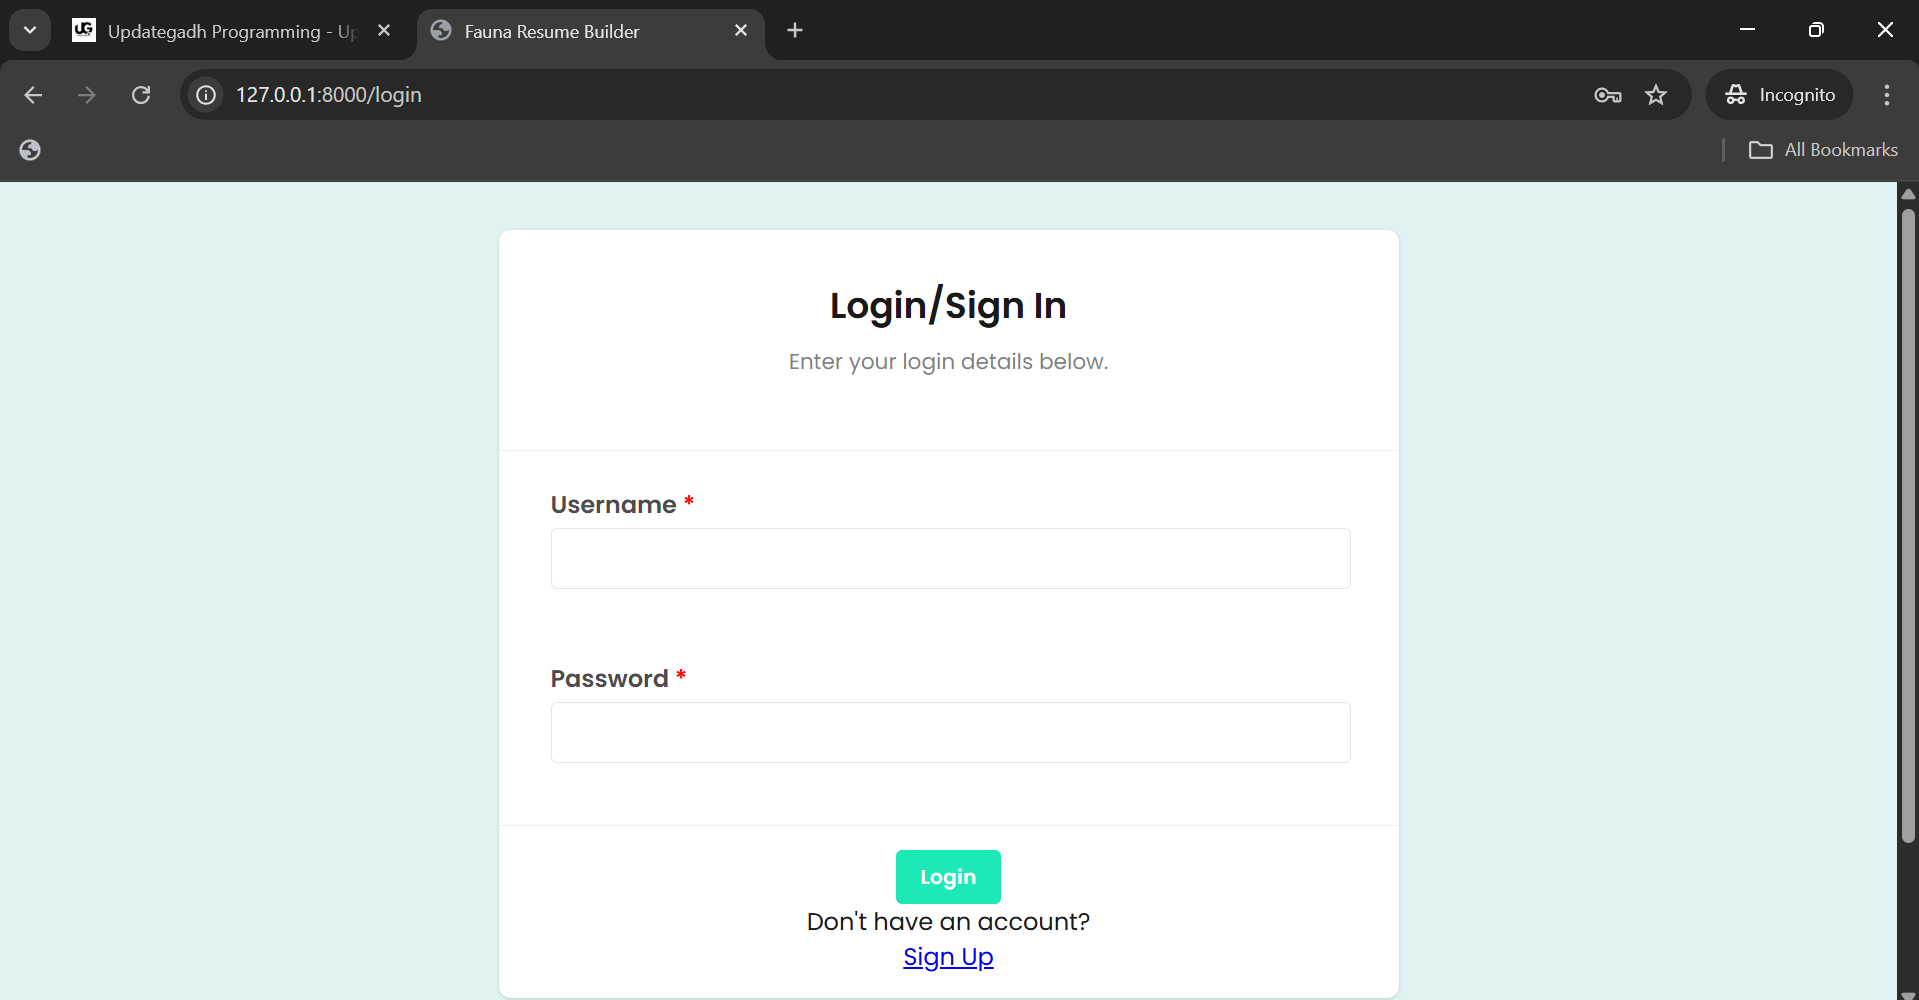Bookmark this page with the star icon
The width and height of the screenshot is (1919, 1000).
pos(1656,95)
